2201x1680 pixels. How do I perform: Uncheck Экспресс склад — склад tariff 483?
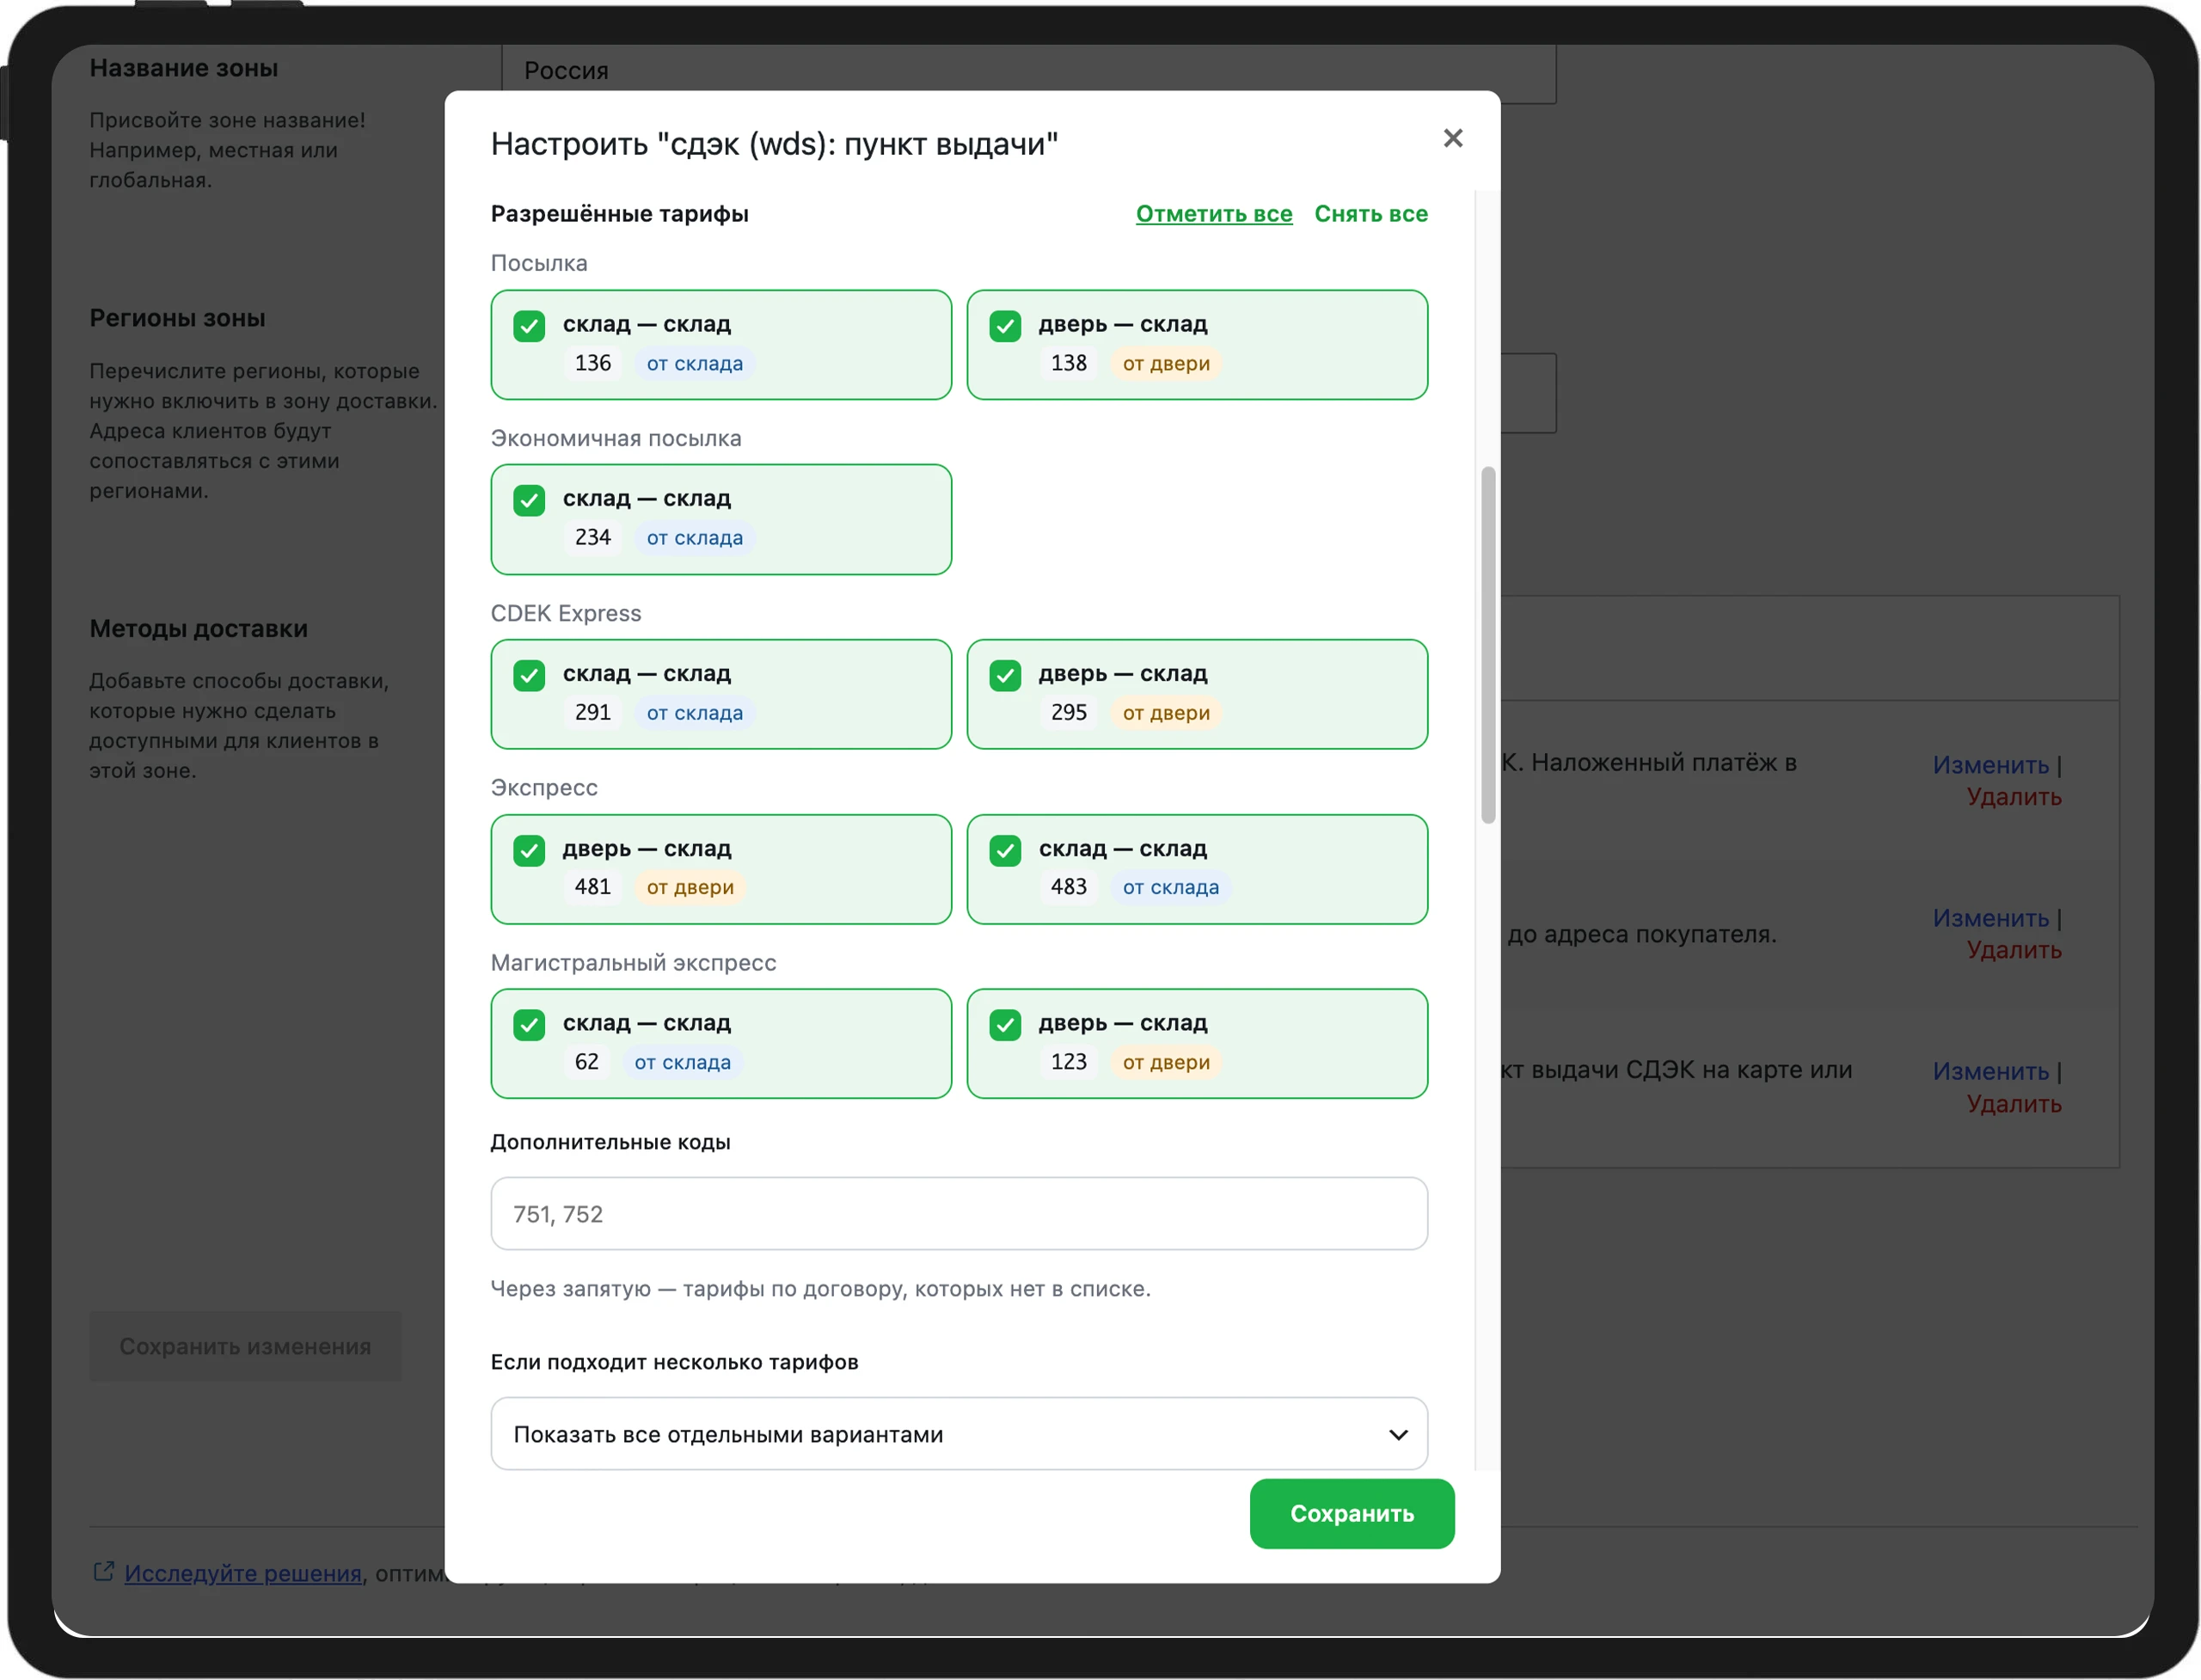1005,851
